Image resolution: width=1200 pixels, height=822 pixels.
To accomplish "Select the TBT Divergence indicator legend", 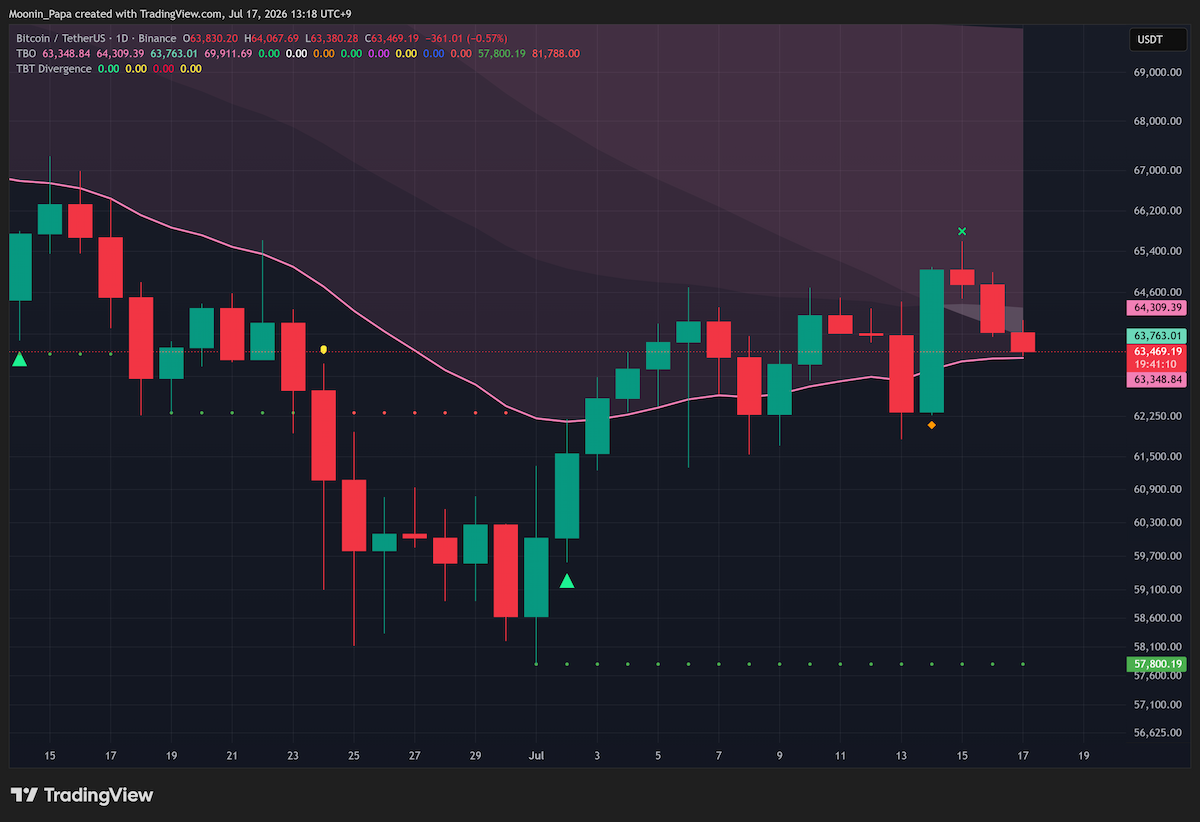I will (x=54, y=69).
